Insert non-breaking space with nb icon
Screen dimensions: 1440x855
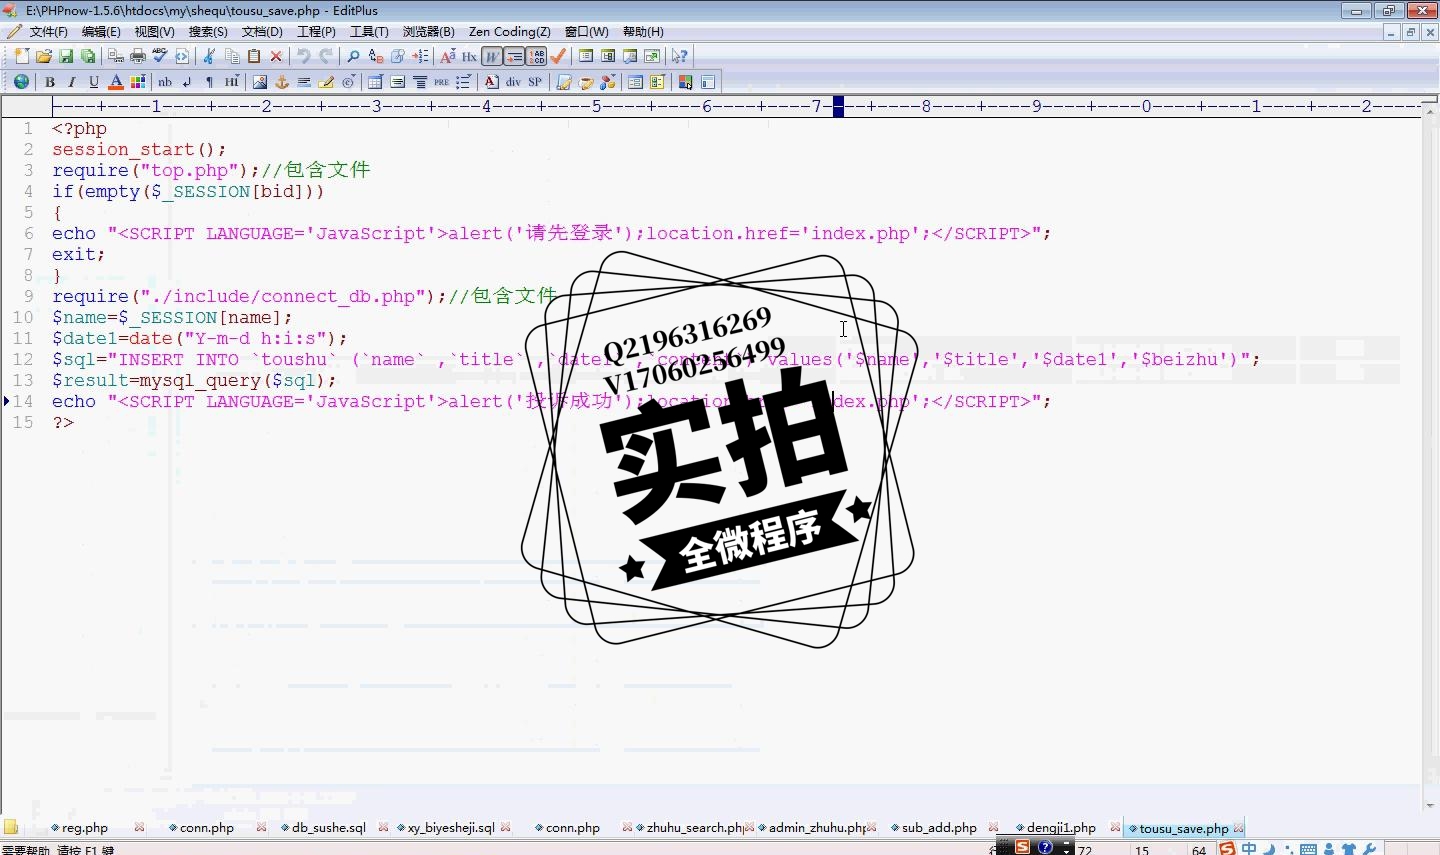tap(165, 82)
